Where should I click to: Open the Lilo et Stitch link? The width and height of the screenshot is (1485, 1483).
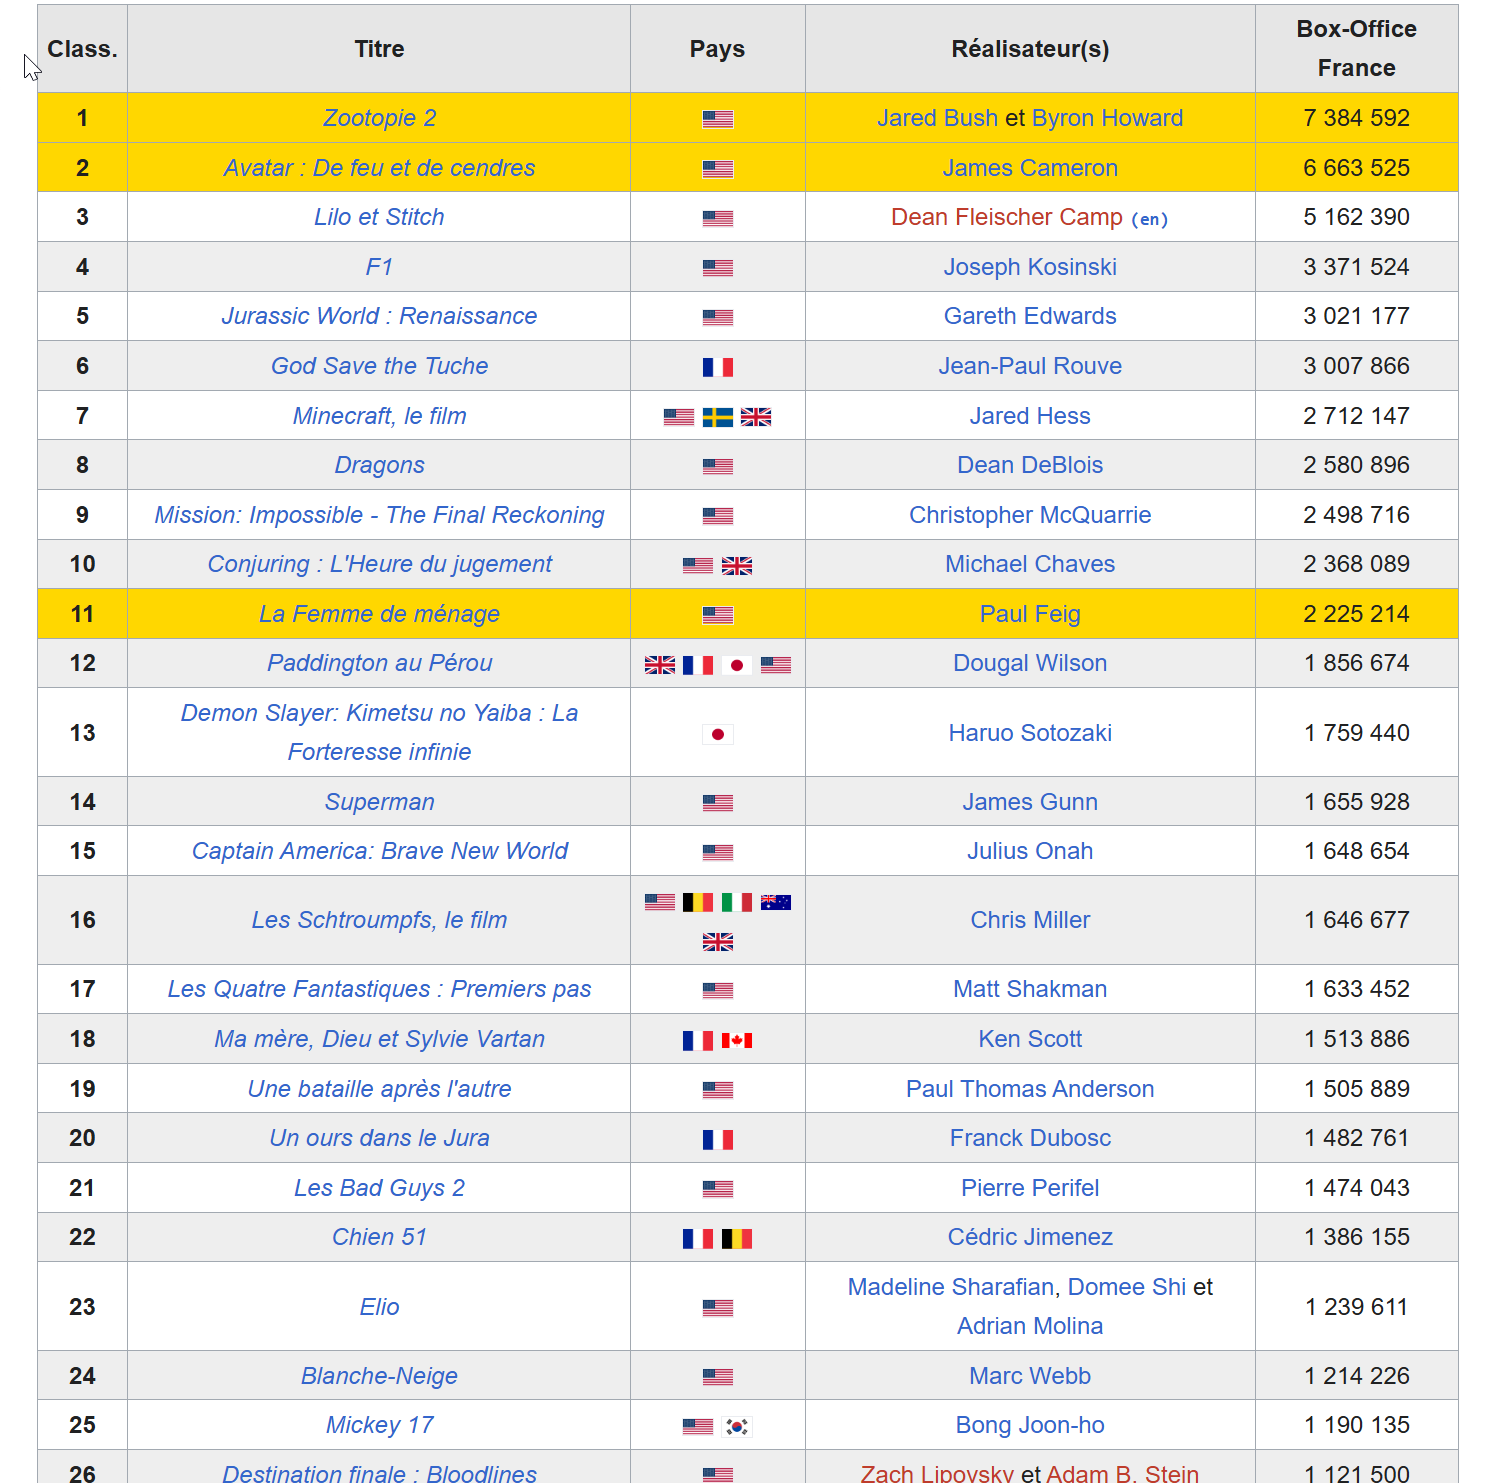click(379, 217)
